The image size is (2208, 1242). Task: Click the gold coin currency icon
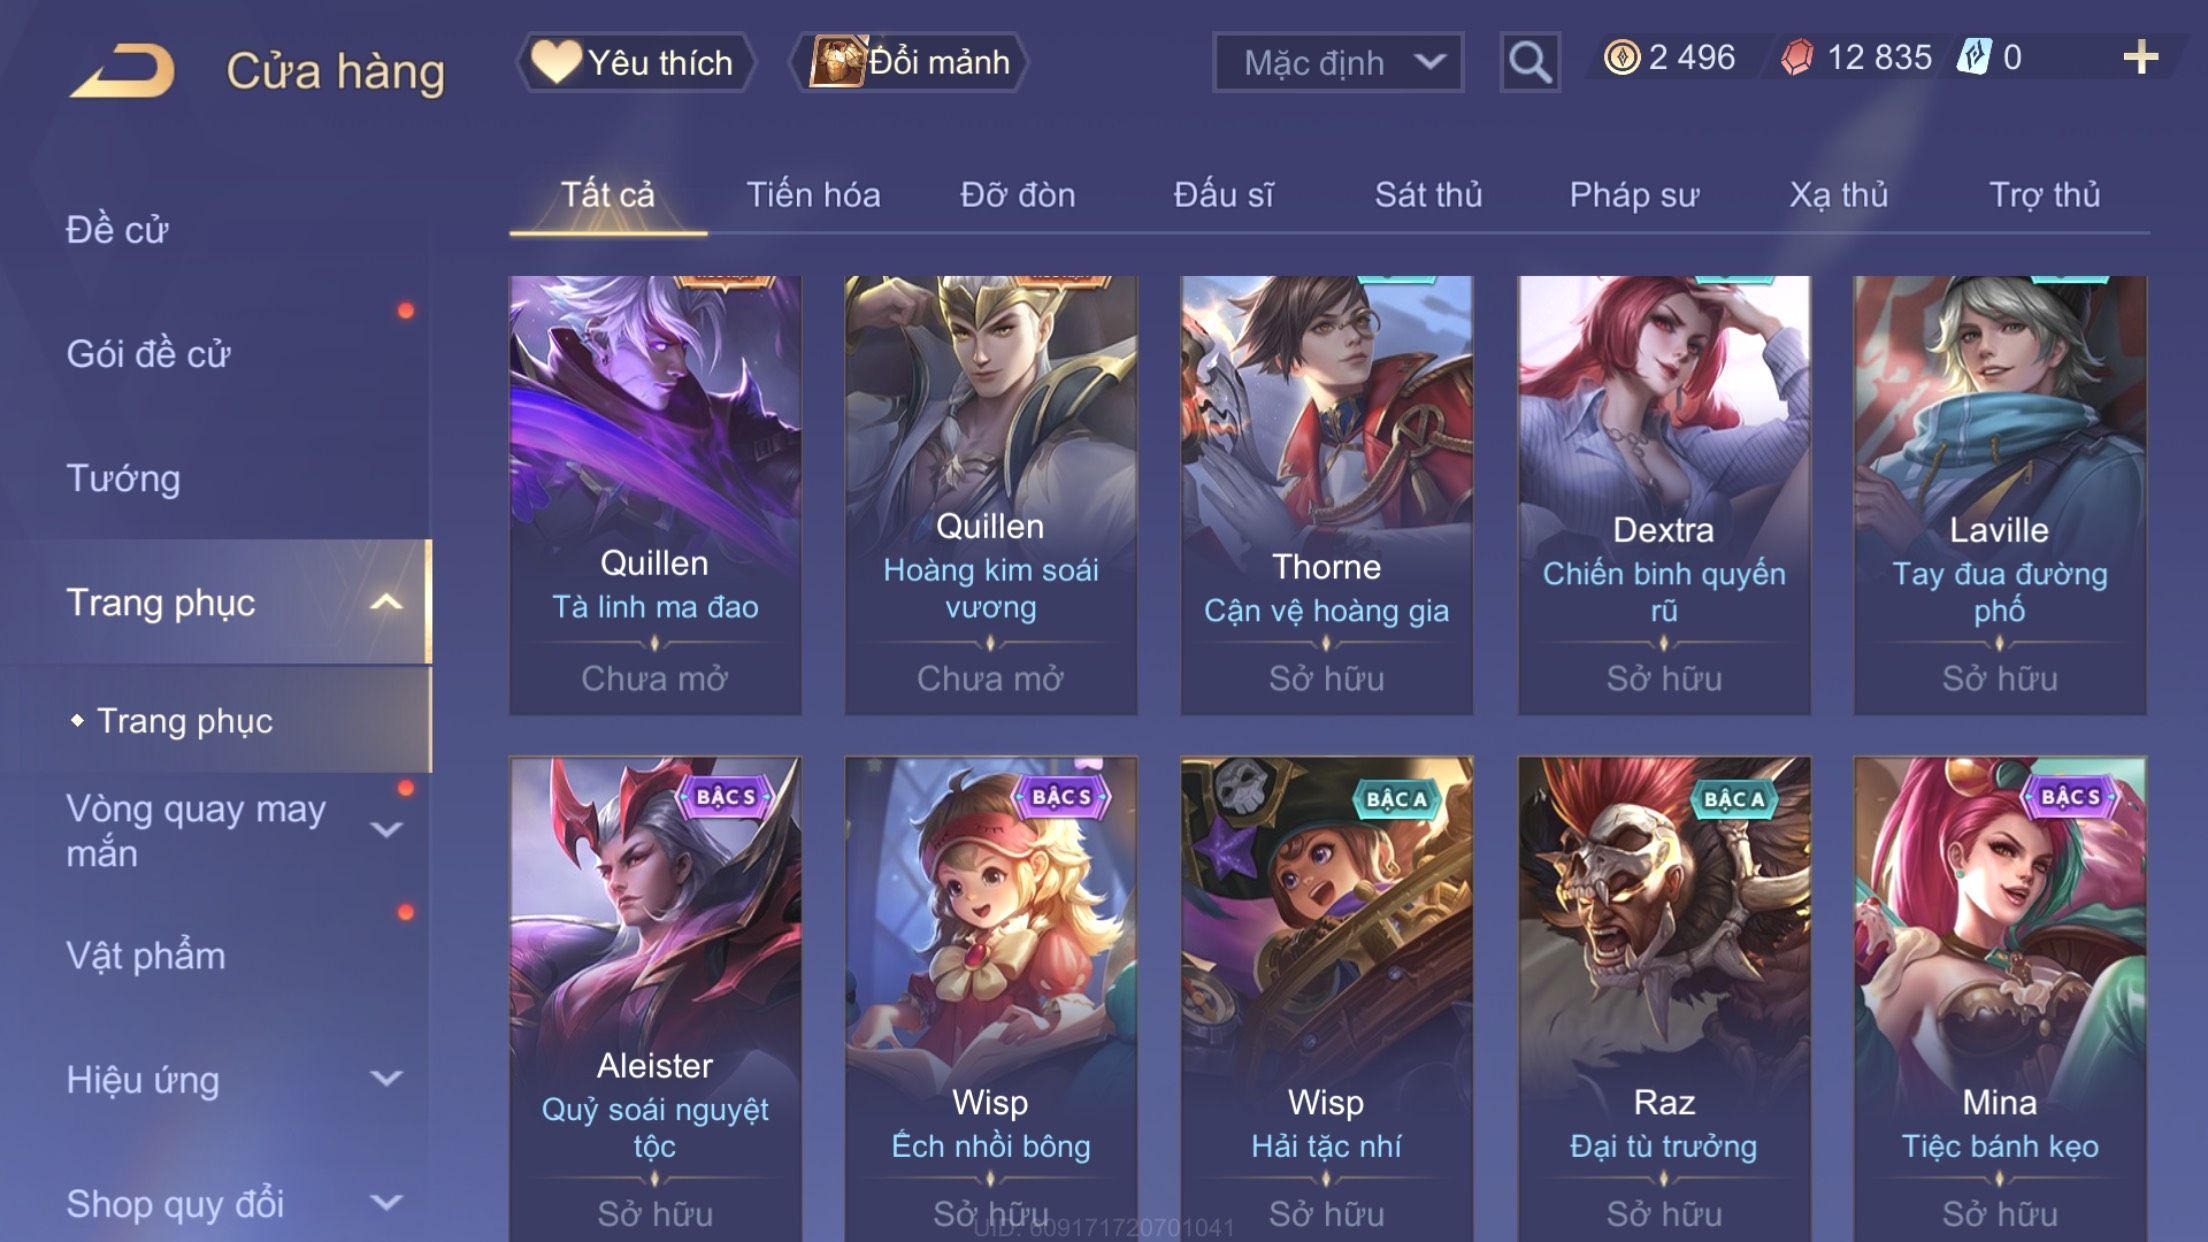pyautogui.click(x=1622, y=57)
